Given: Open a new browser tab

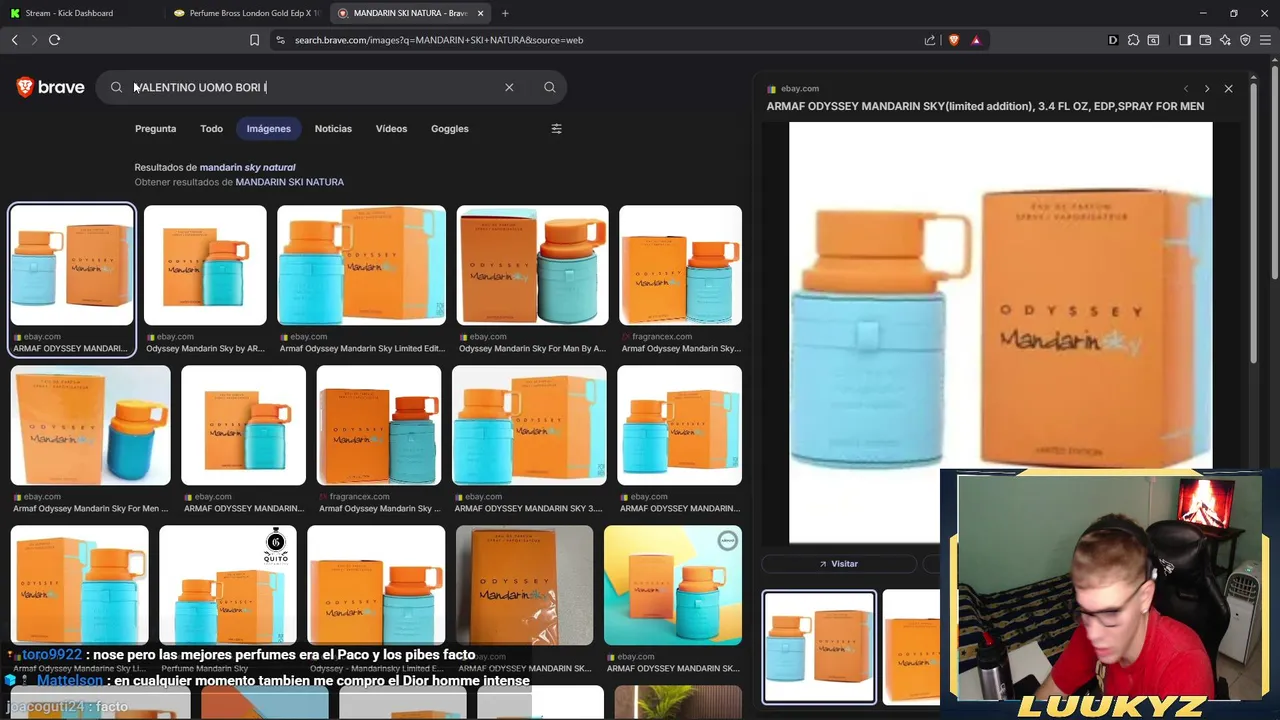Looking at the screenshot, I should pyautogui.click(x=505, y=13).
